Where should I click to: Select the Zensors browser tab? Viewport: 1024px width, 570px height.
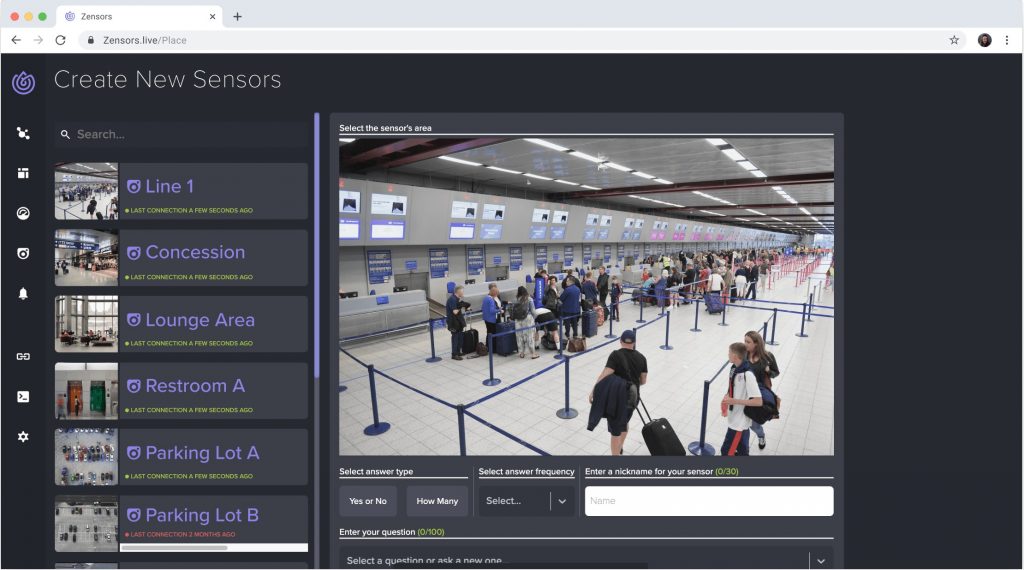pos(138,16)
